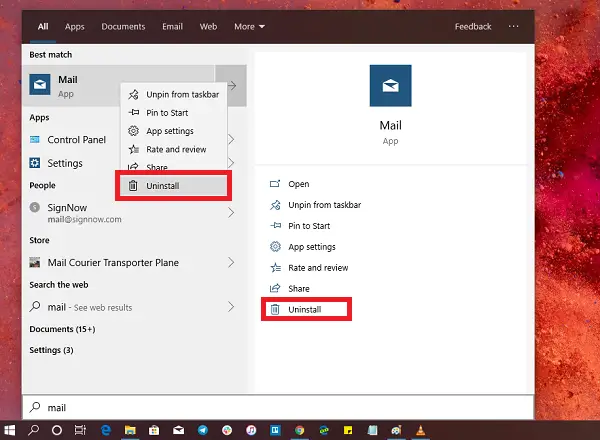Switch to the Documents tab
Screen dimensions: 600x440
tap(123, 26)
